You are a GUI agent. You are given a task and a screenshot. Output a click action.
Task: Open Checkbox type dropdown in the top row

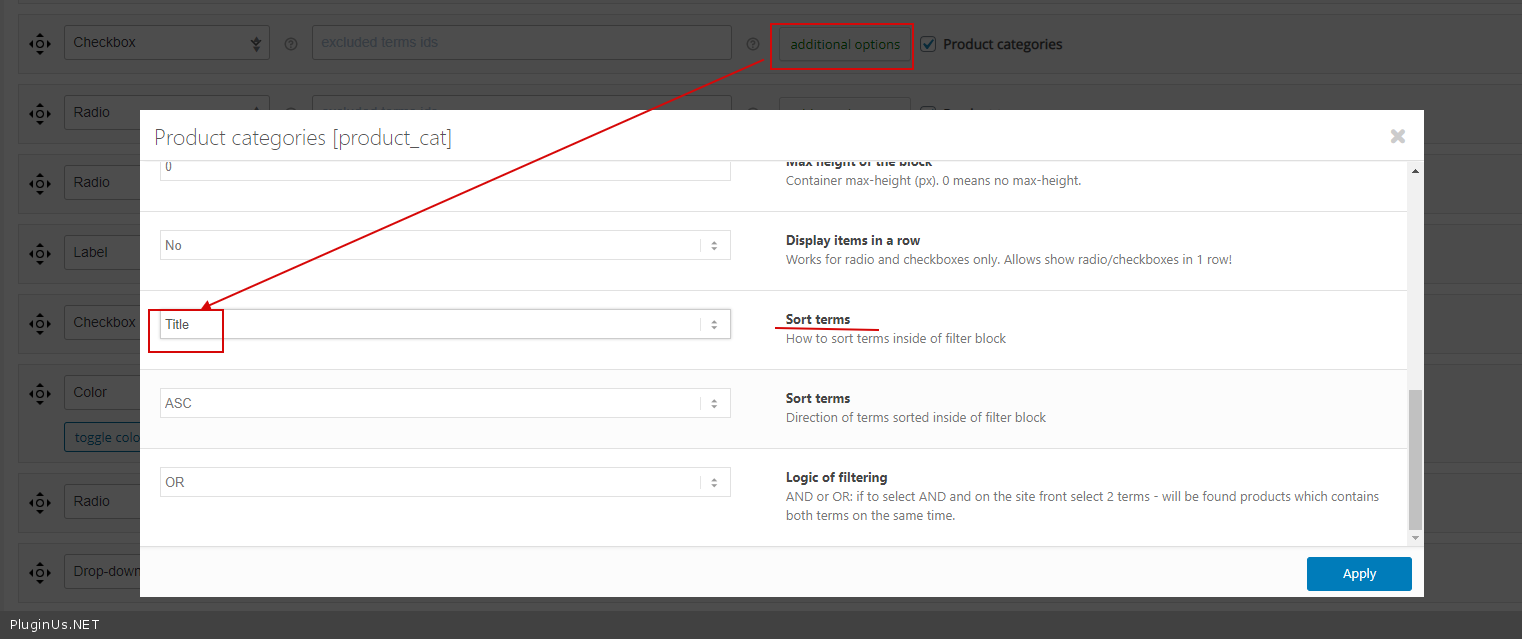pos(167,43)
